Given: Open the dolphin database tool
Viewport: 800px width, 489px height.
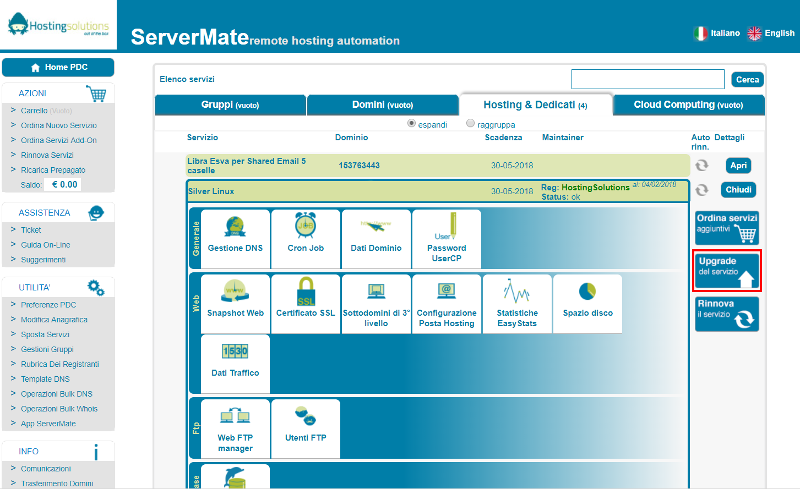Looking at the screenshot, I should [235, 477].
